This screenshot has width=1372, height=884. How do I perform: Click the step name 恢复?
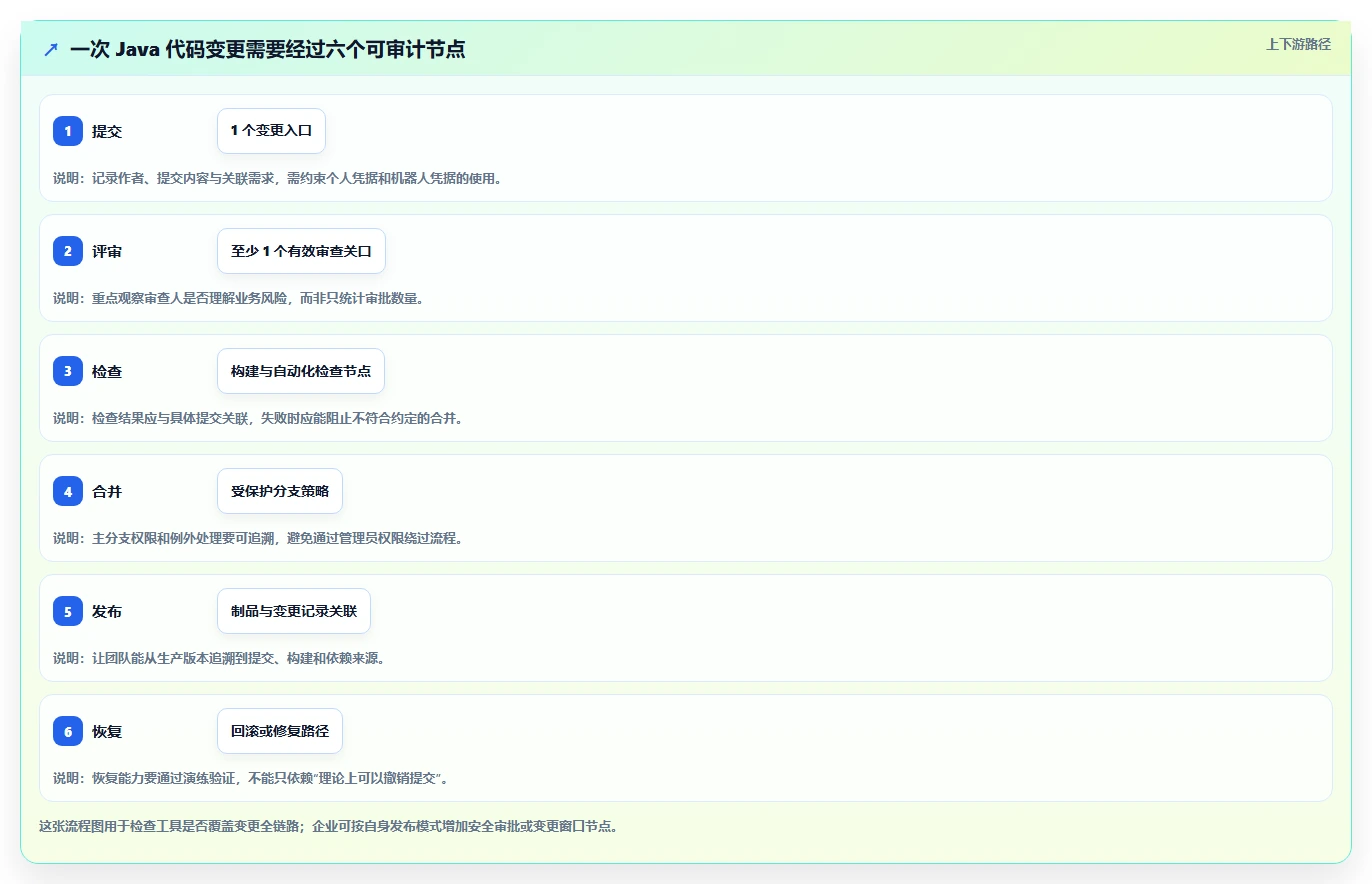point(107,731)
